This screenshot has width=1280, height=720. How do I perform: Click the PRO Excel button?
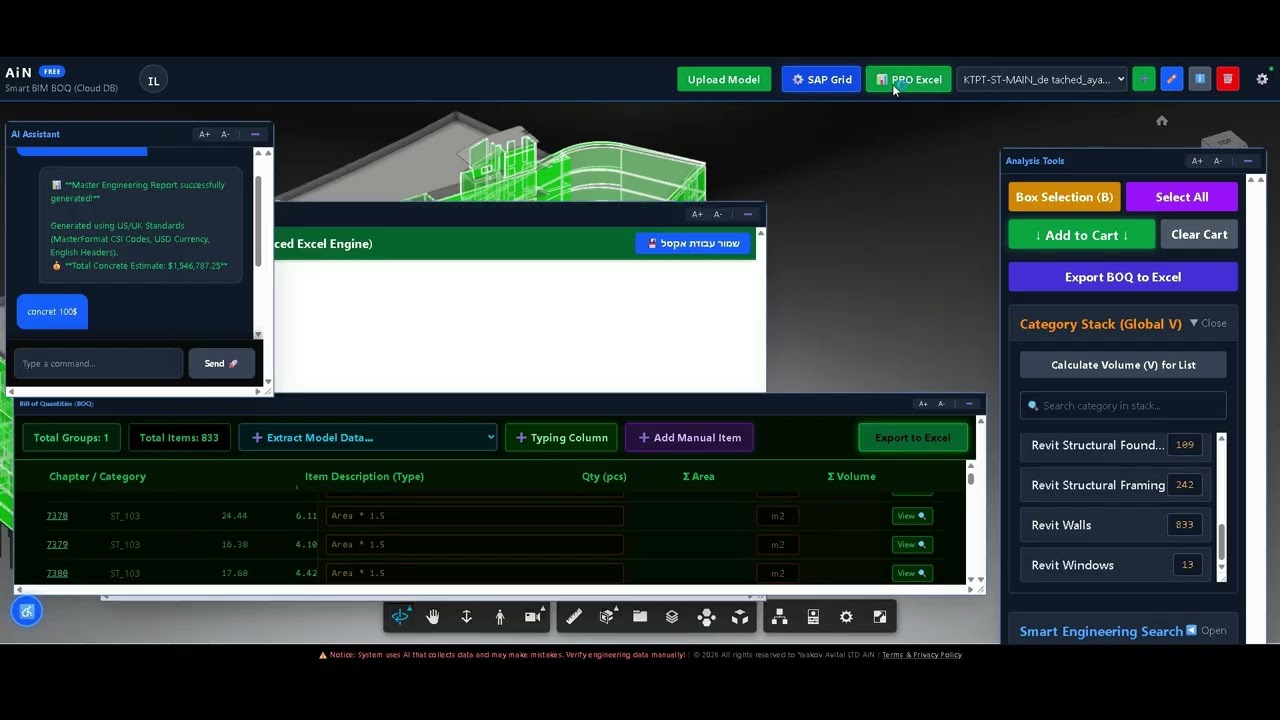(909, 79)
